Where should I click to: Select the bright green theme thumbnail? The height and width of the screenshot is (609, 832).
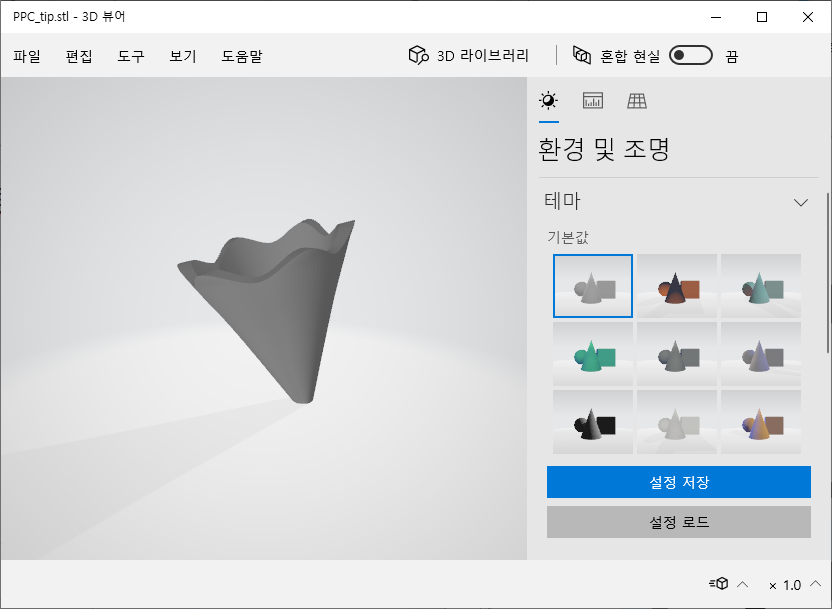tap(593, 354)
